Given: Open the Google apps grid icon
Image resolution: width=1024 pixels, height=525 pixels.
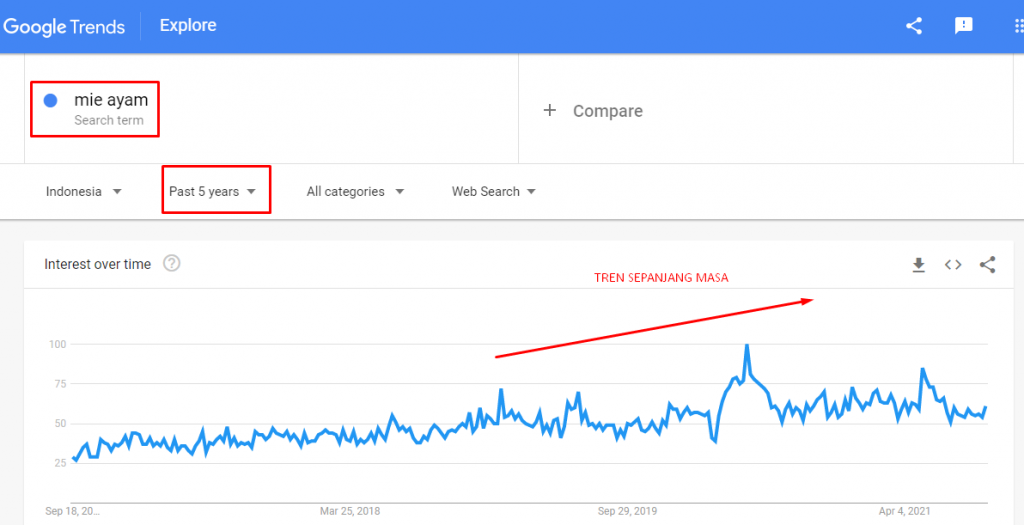Looking at the screenshot, I should 1017,26.
